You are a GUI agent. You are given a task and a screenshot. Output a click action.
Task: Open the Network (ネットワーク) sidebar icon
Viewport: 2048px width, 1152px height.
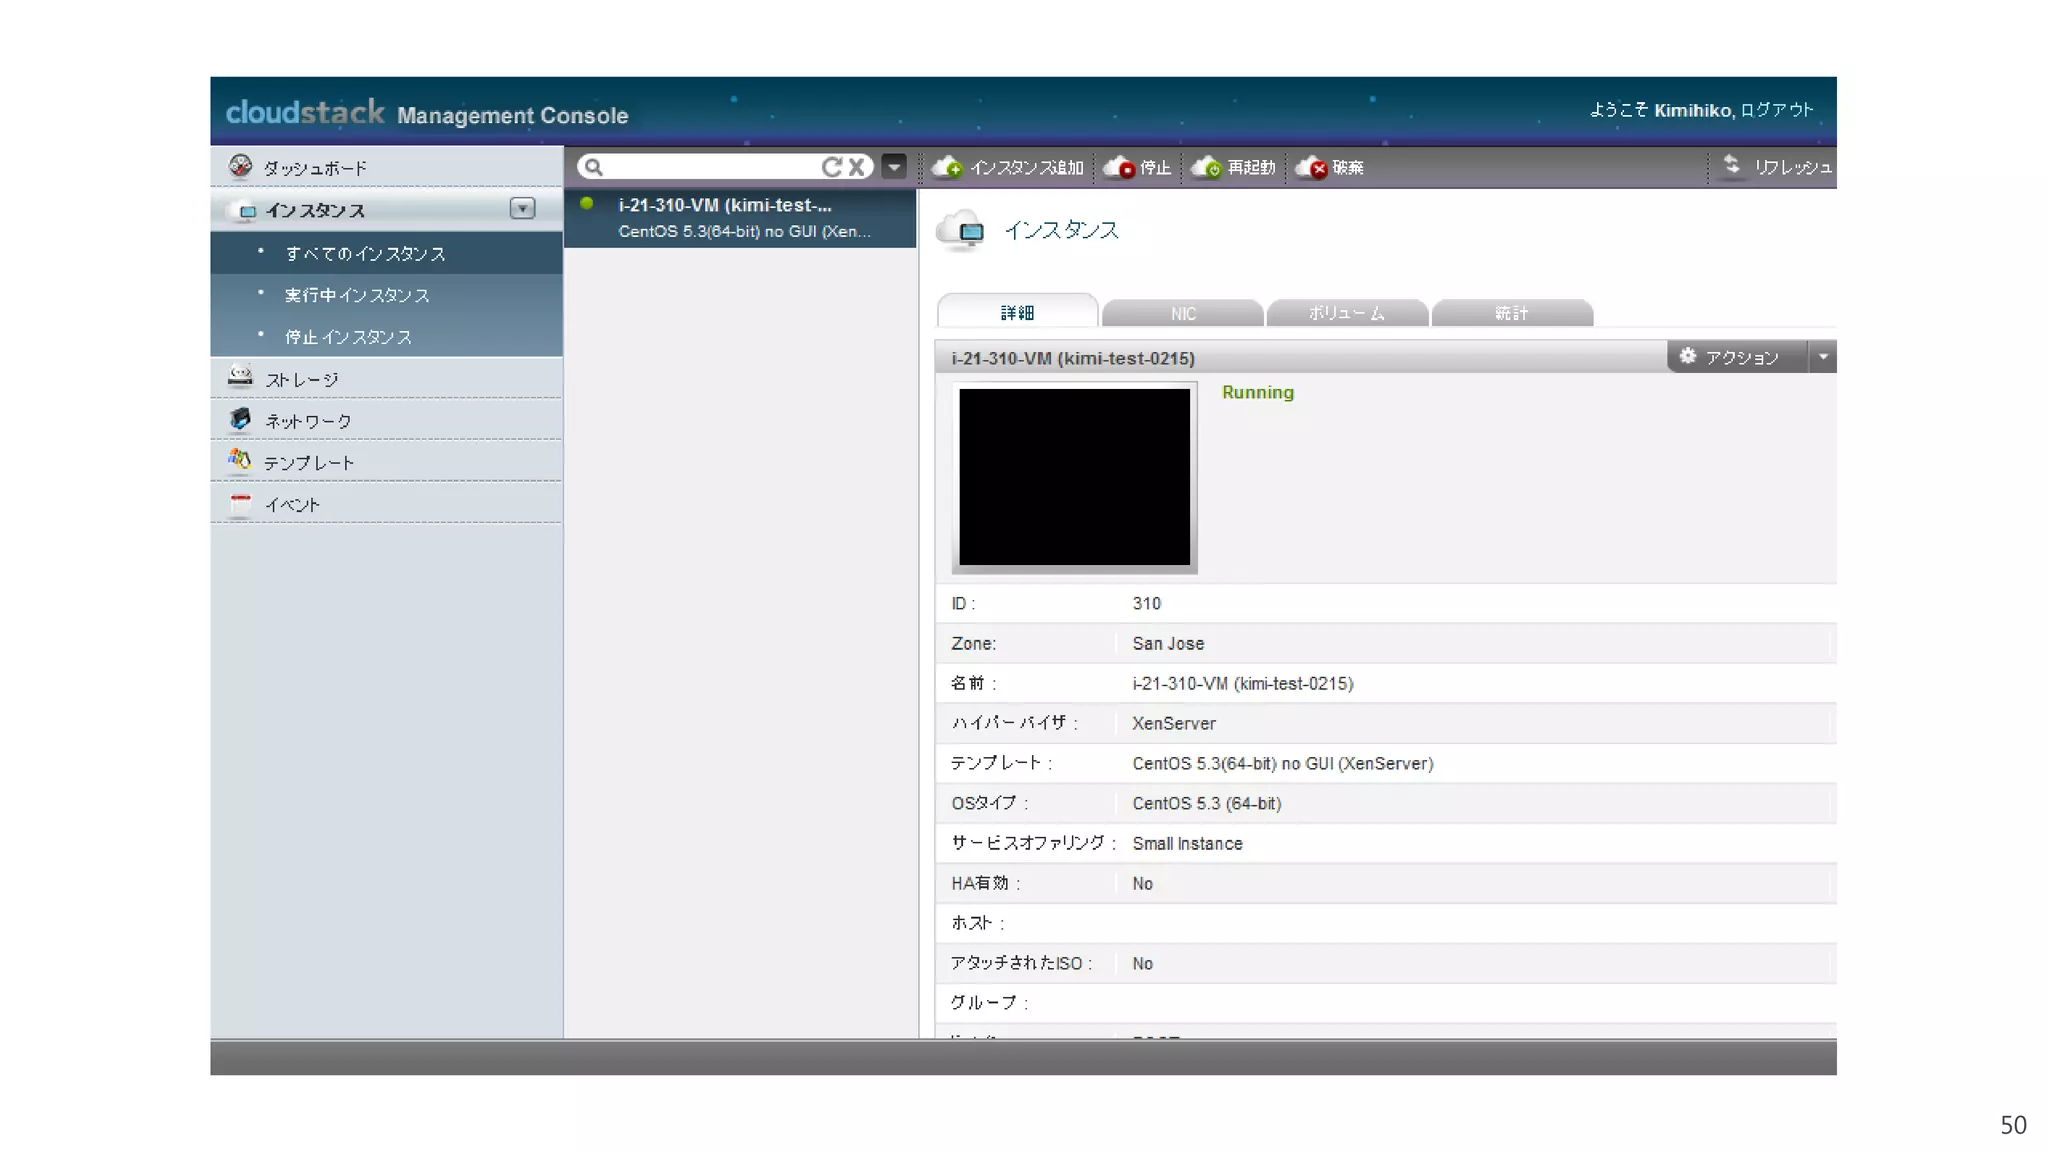(x=240, y=419)
